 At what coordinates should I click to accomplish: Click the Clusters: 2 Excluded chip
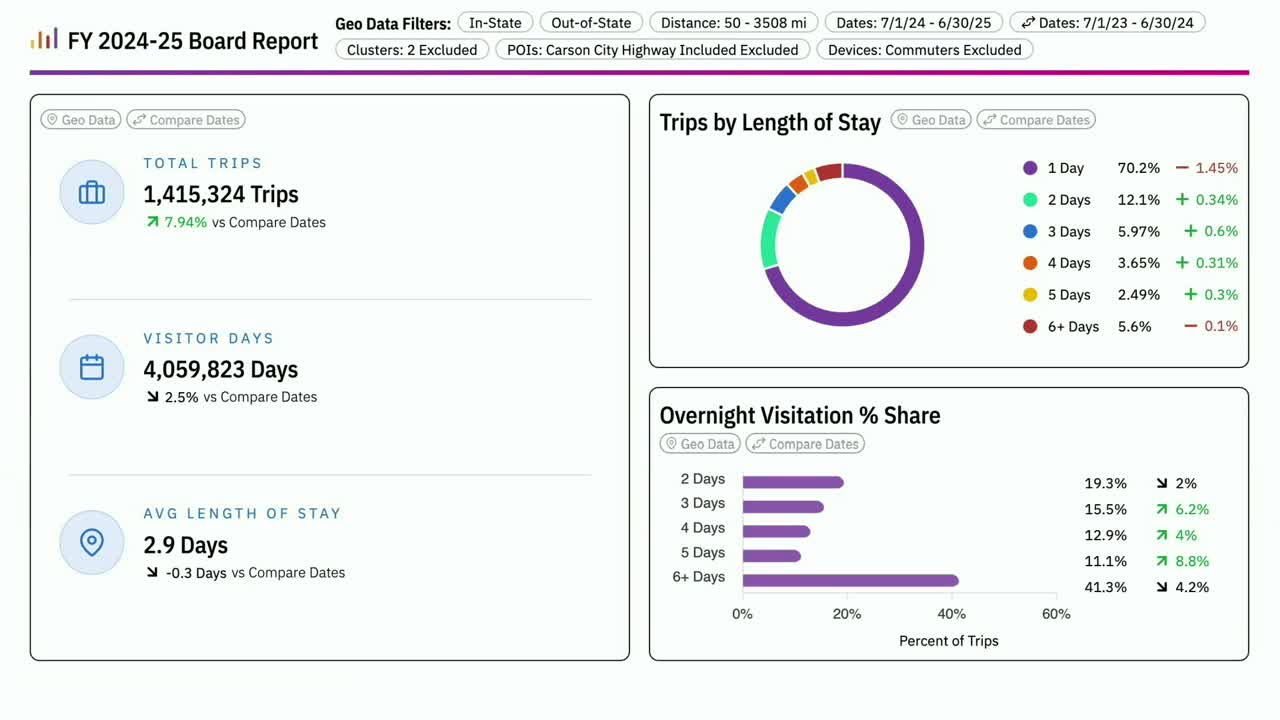[412, 50]
